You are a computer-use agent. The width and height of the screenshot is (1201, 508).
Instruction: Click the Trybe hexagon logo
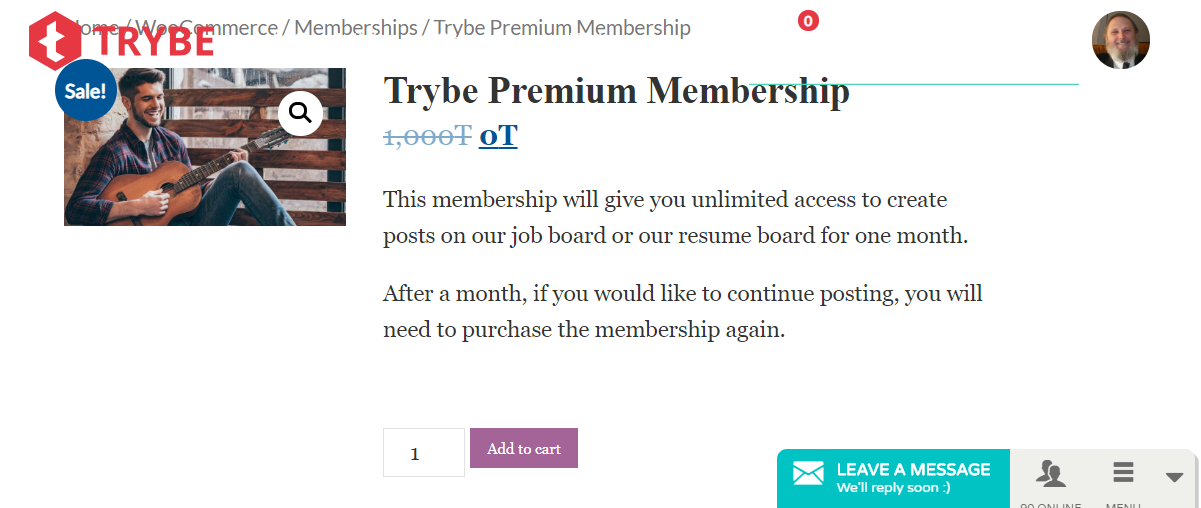click(x=55, y=42)
